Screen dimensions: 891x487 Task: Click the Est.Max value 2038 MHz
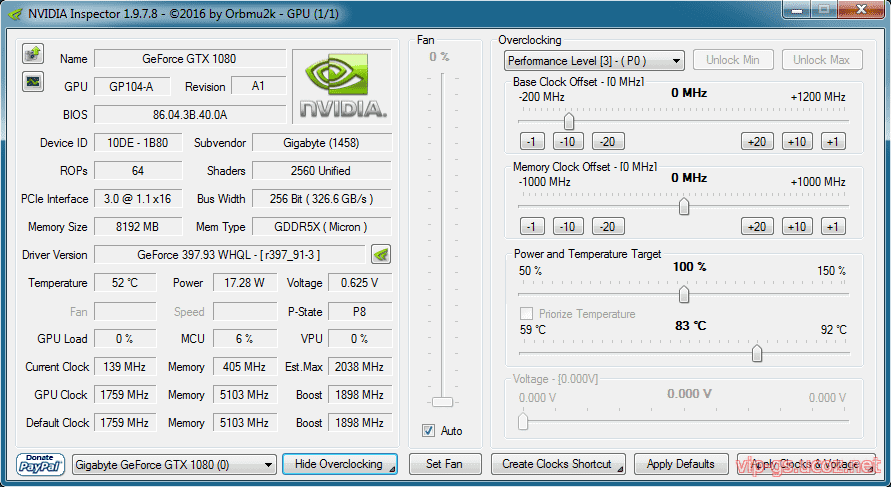pyautogui.click(x=360, y=367)
